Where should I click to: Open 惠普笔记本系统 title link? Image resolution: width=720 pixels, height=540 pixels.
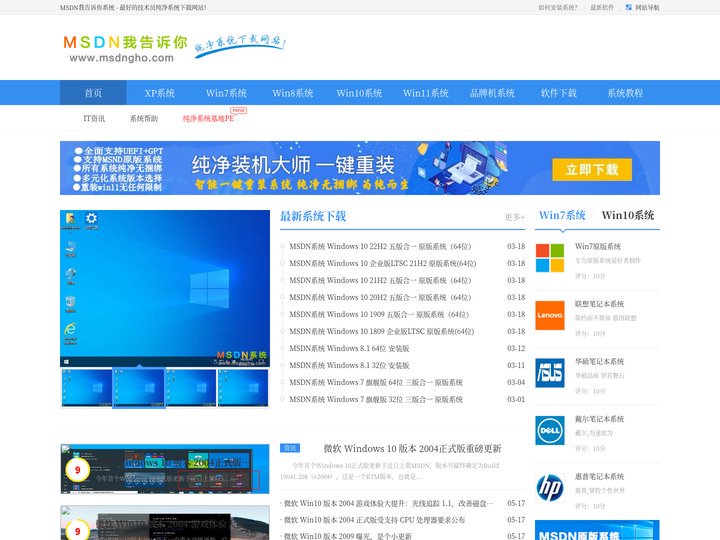click(x=599, y=476)
